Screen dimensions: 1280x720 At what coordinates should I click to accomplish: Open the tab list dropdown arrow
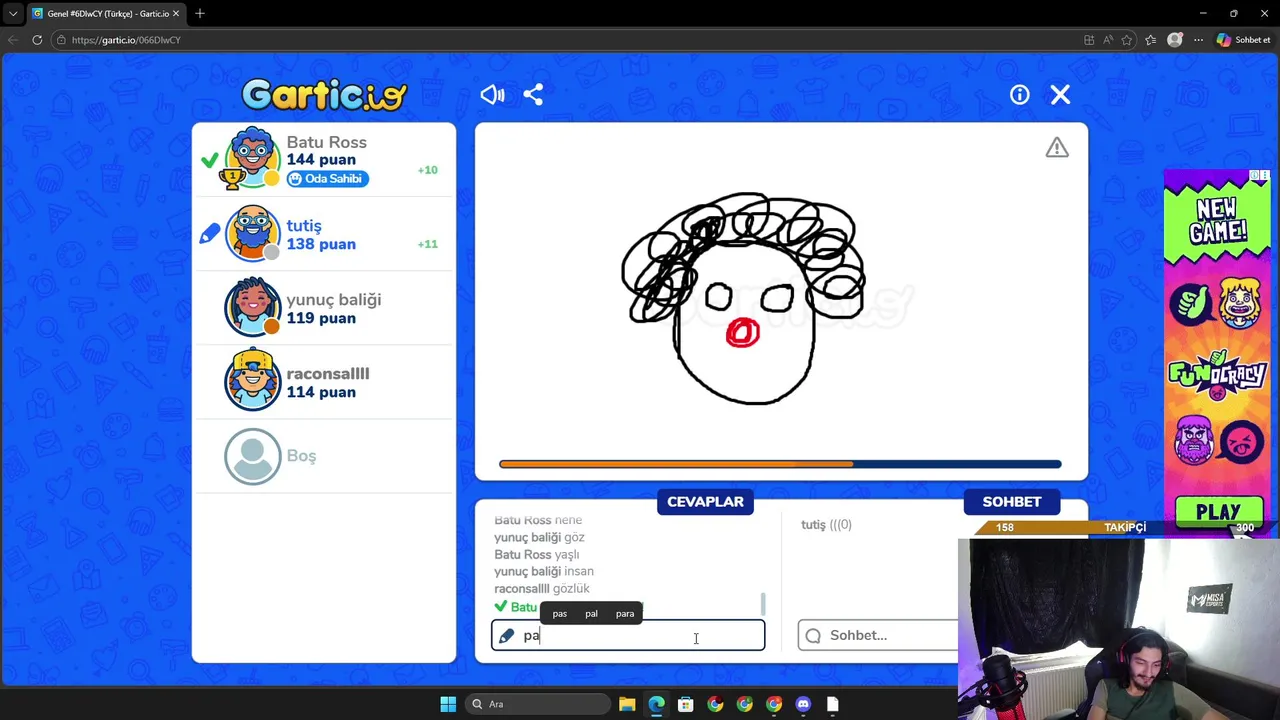click(12, 14)
